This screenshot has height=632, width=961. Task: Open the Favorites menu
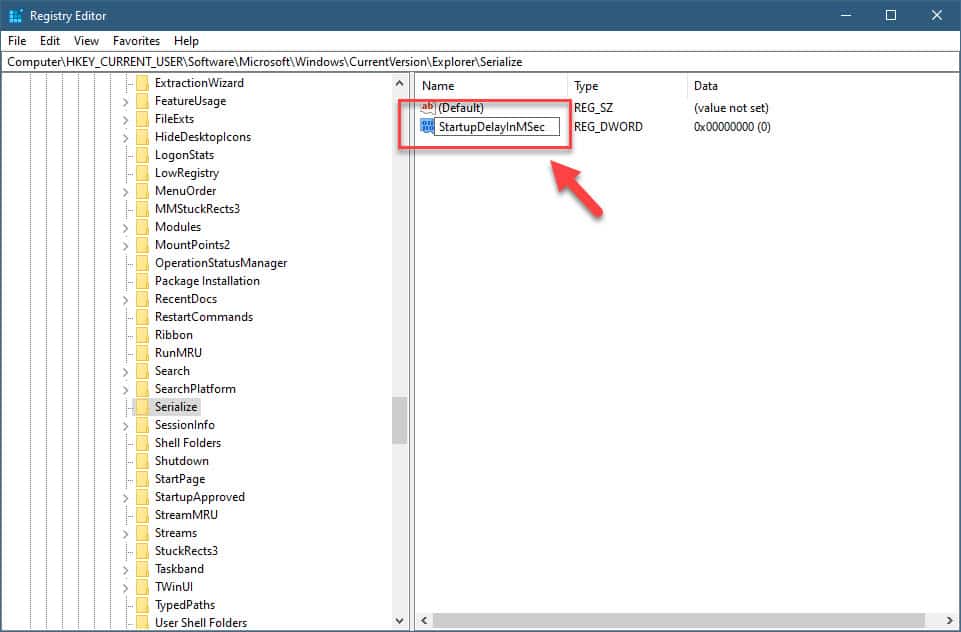point(136,40)
